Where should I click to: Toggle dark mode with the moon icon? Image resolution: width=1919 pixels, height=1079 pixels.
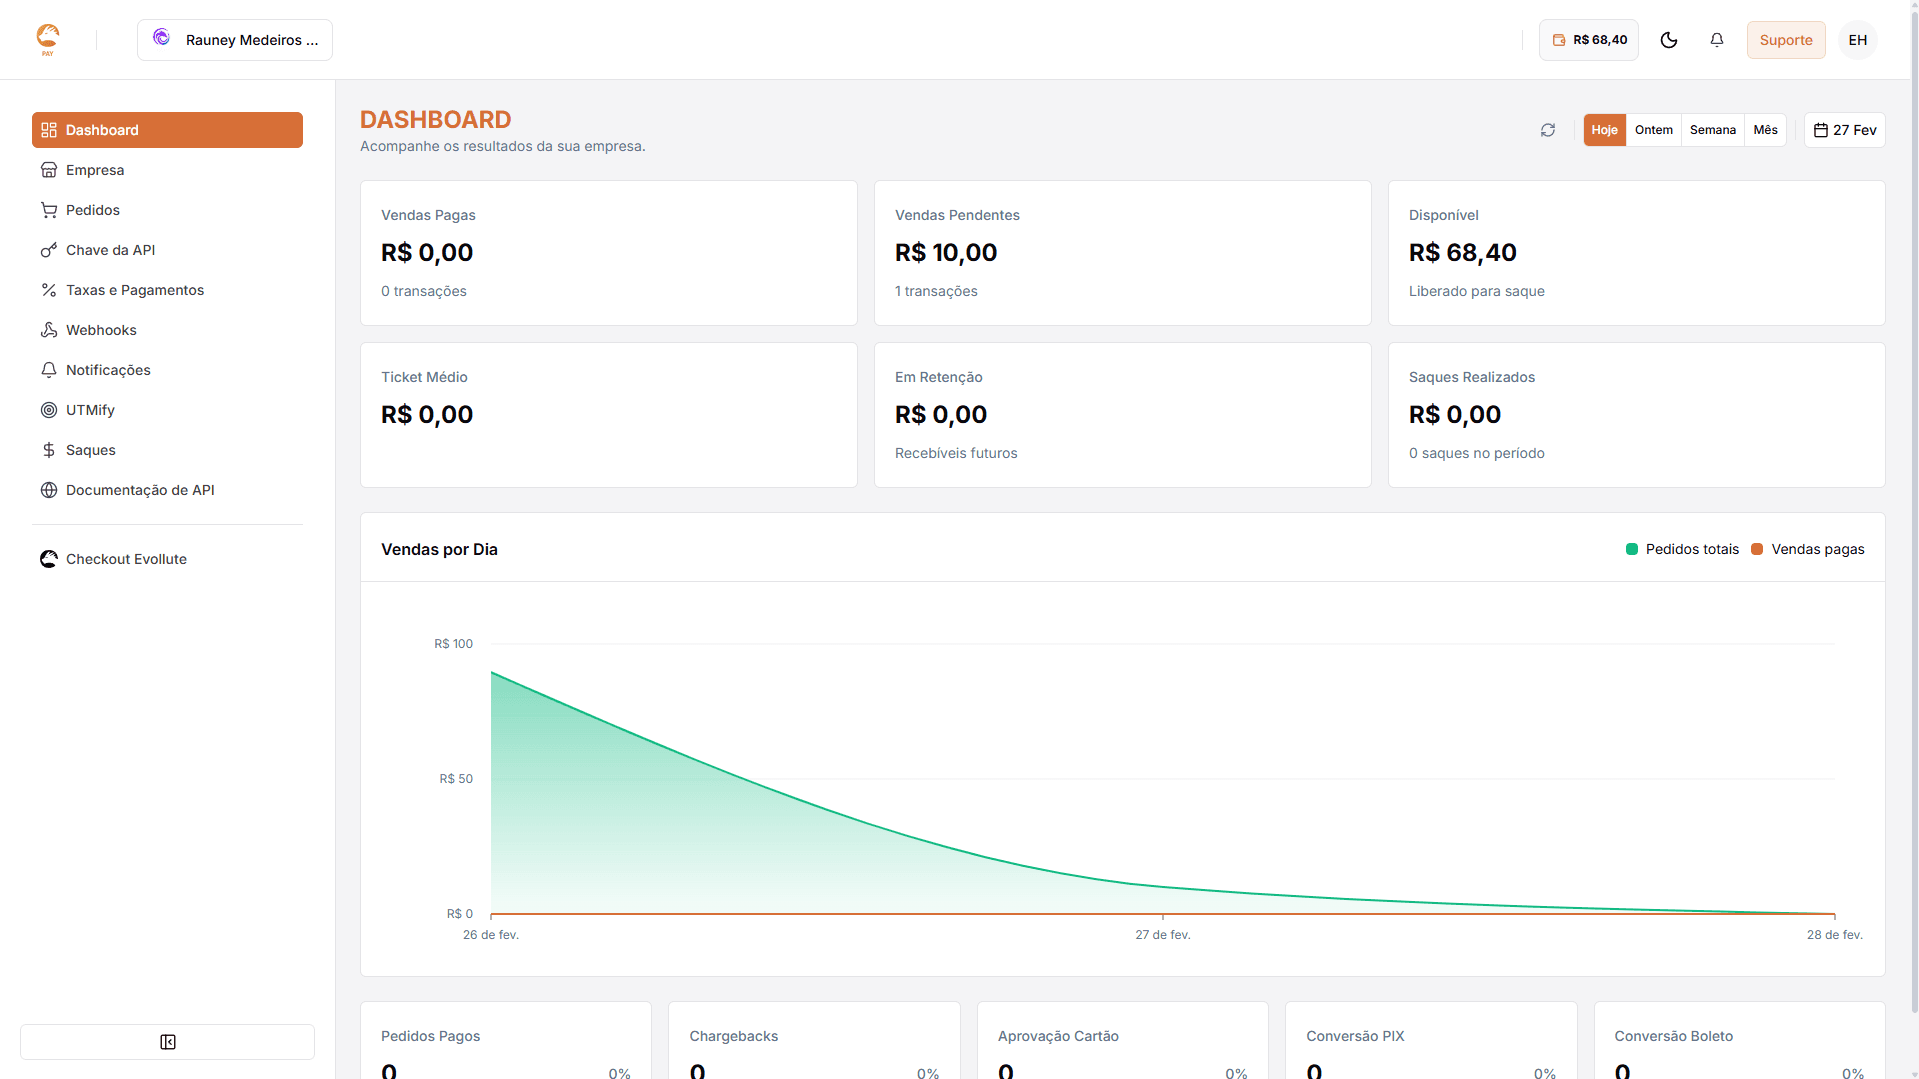1668,40
